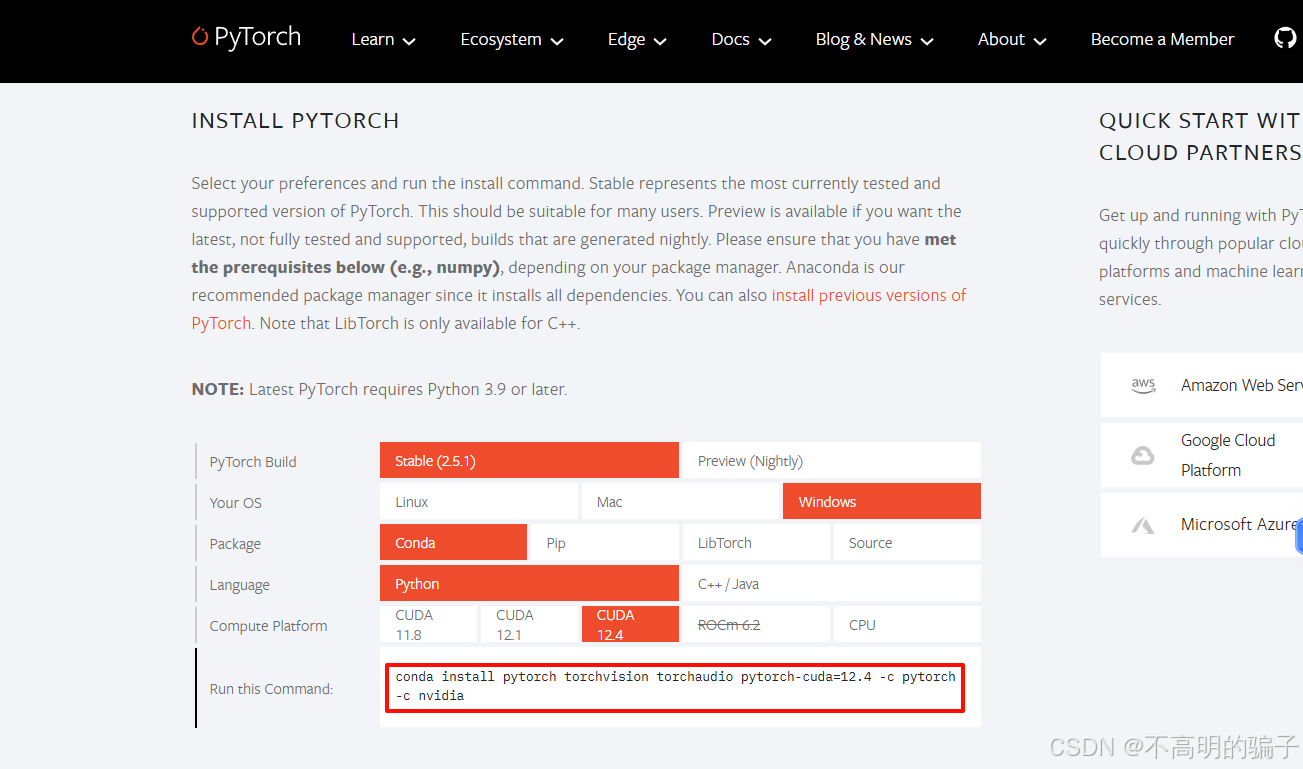Click the Google Cloud Platform cloud icon
The height and width of the screenshot is (769, 1303).
point(1143,456)
